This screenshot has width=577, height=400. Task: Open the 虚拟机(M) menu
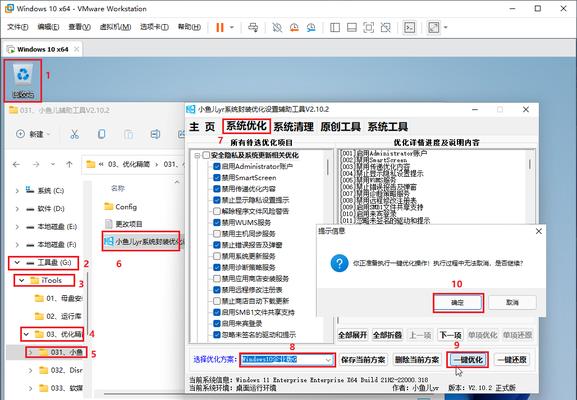115,27
